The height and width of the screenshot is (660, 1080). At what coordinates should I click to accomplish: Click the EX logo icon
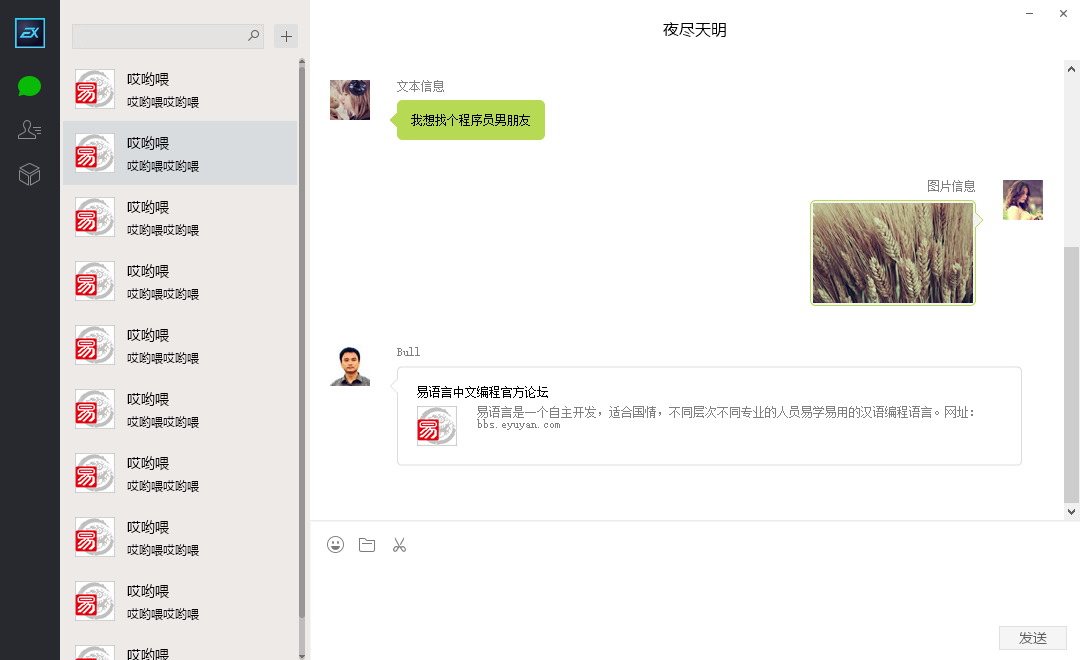[x=30, y=33]
